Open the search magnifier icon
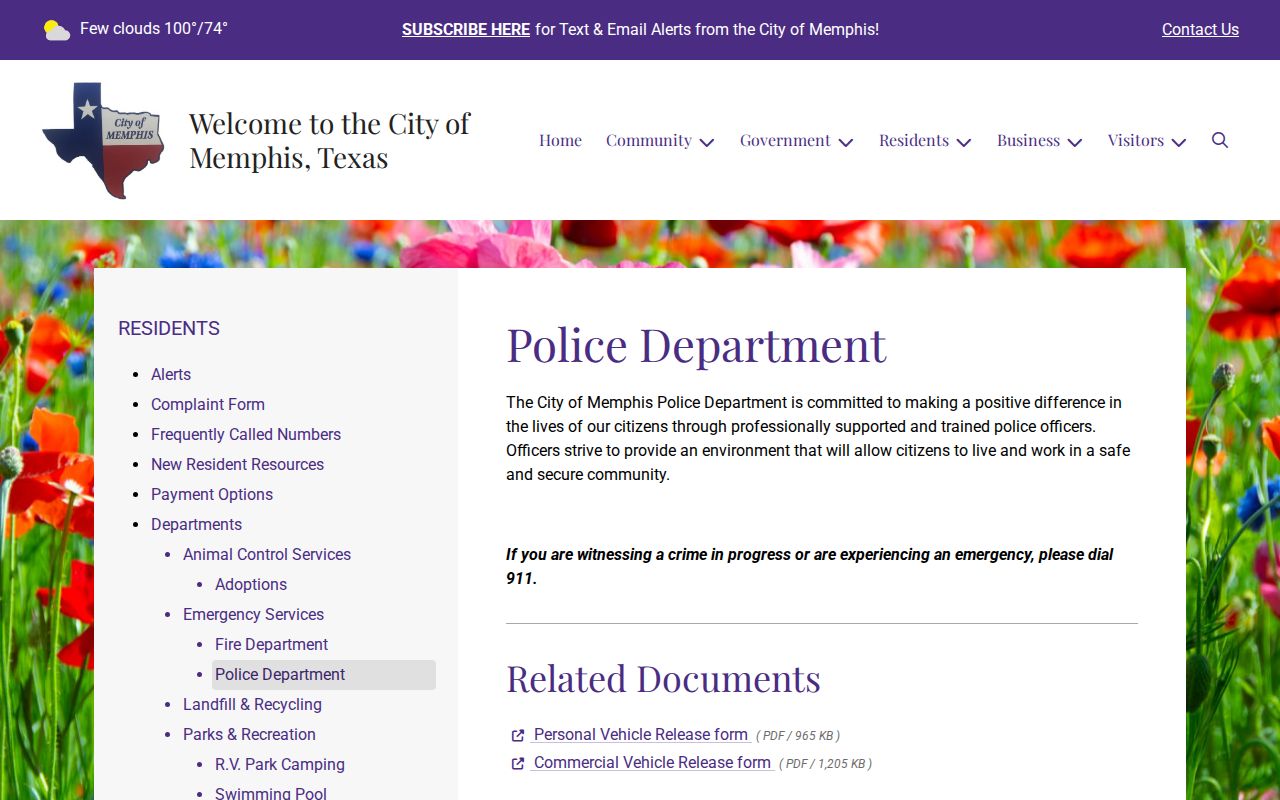This screenshot has width=1280, height=800. (x=1220, y=140)
